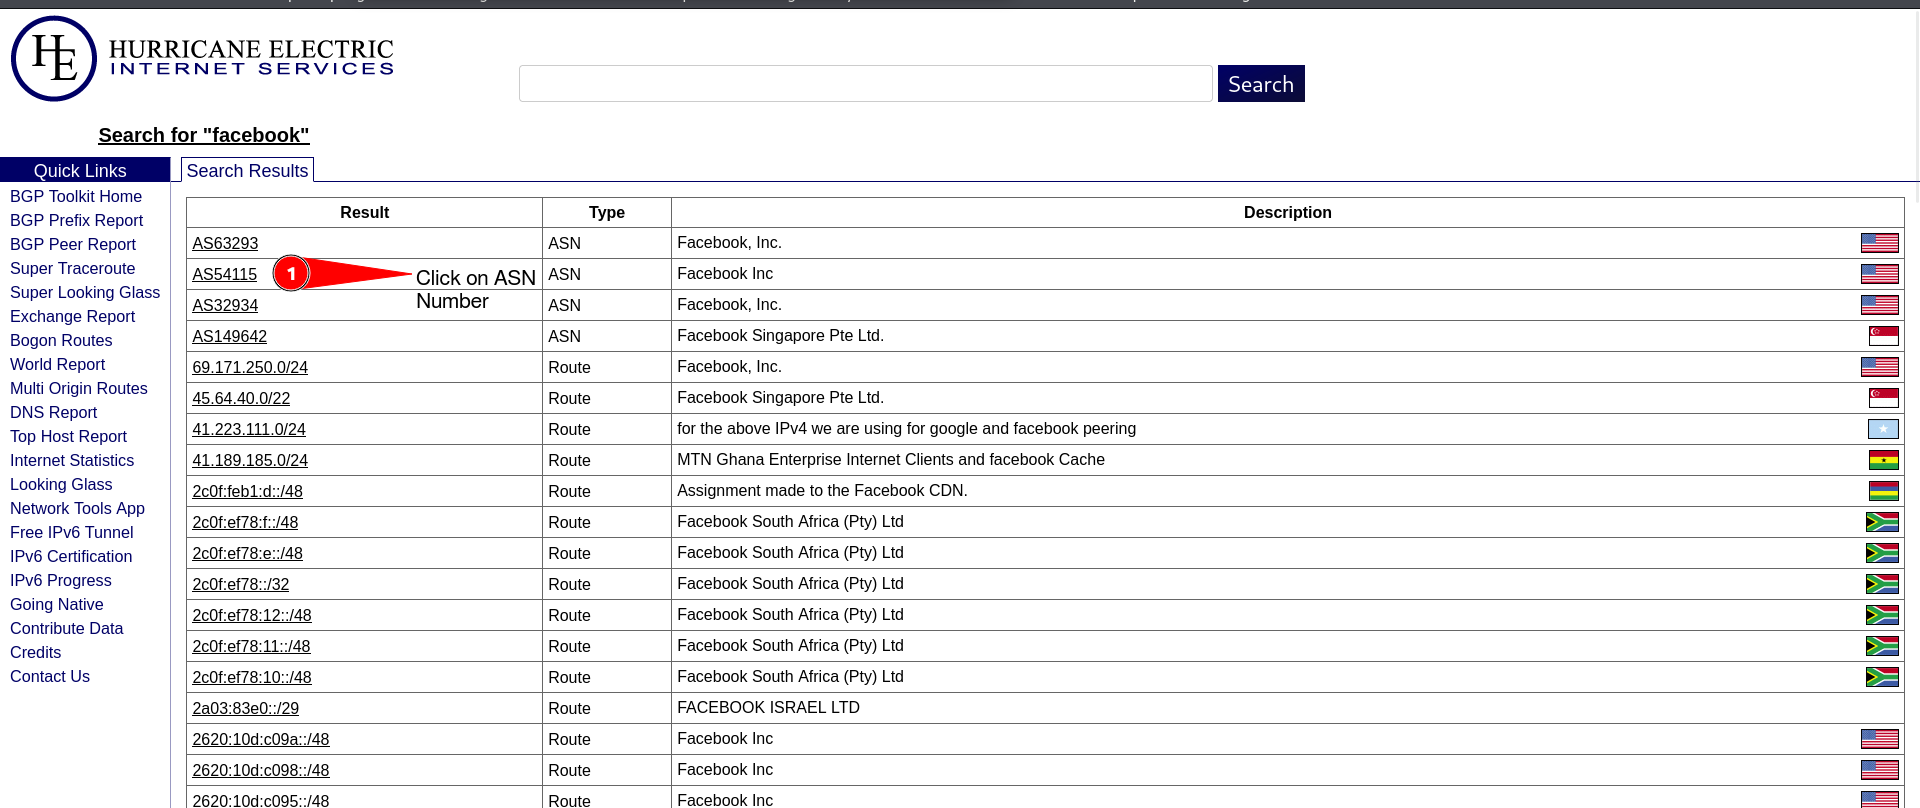Go to Super Looking Glass page
Screen dimensions: 1920x808
pos(85,293)
